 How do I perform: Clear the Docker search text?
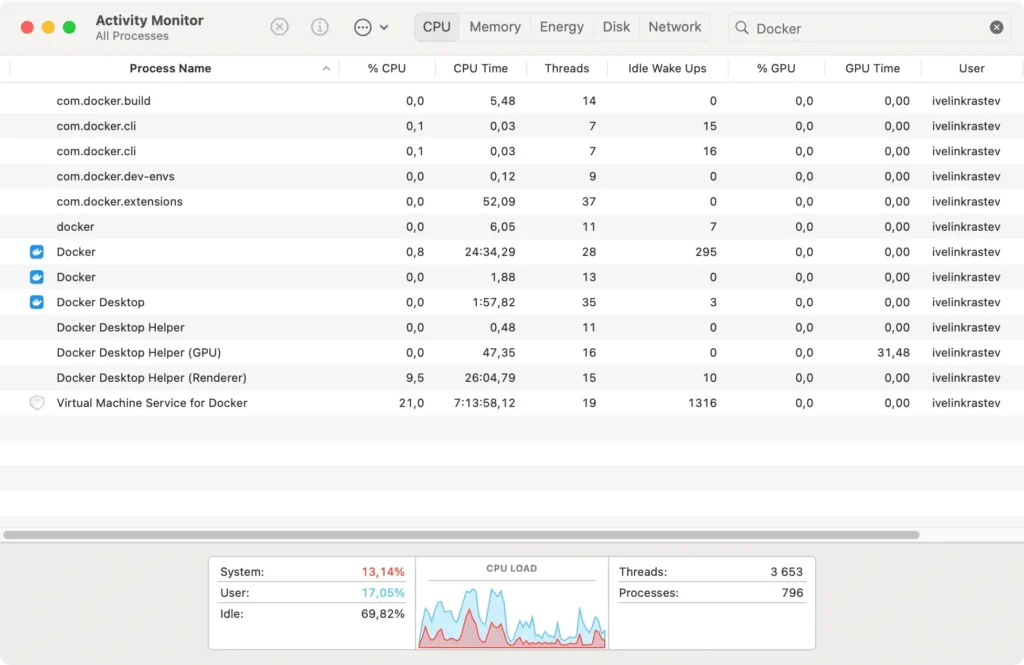pyautogui.click(x=996, y=27)
